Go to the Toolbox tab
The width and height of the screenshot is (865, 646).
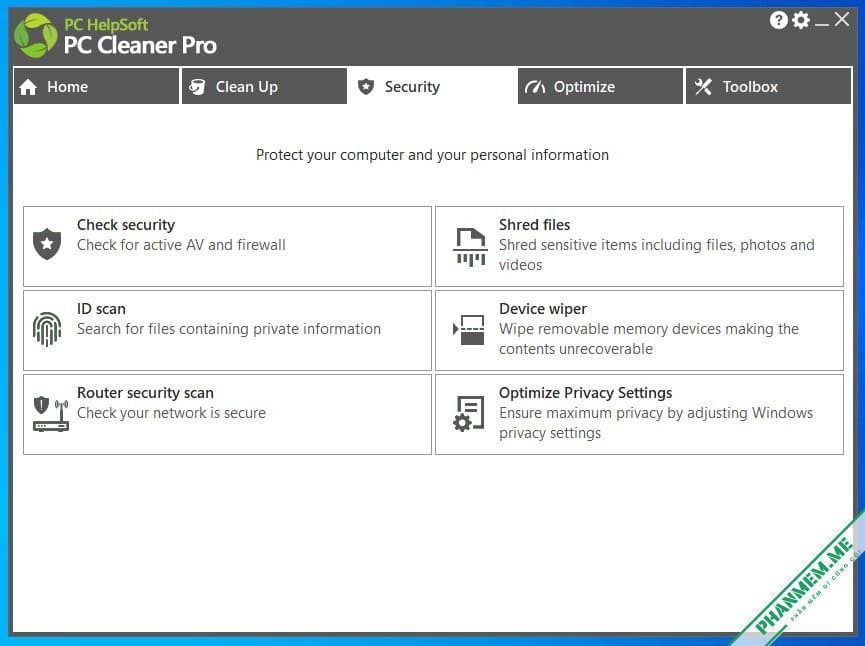[768, 86]
